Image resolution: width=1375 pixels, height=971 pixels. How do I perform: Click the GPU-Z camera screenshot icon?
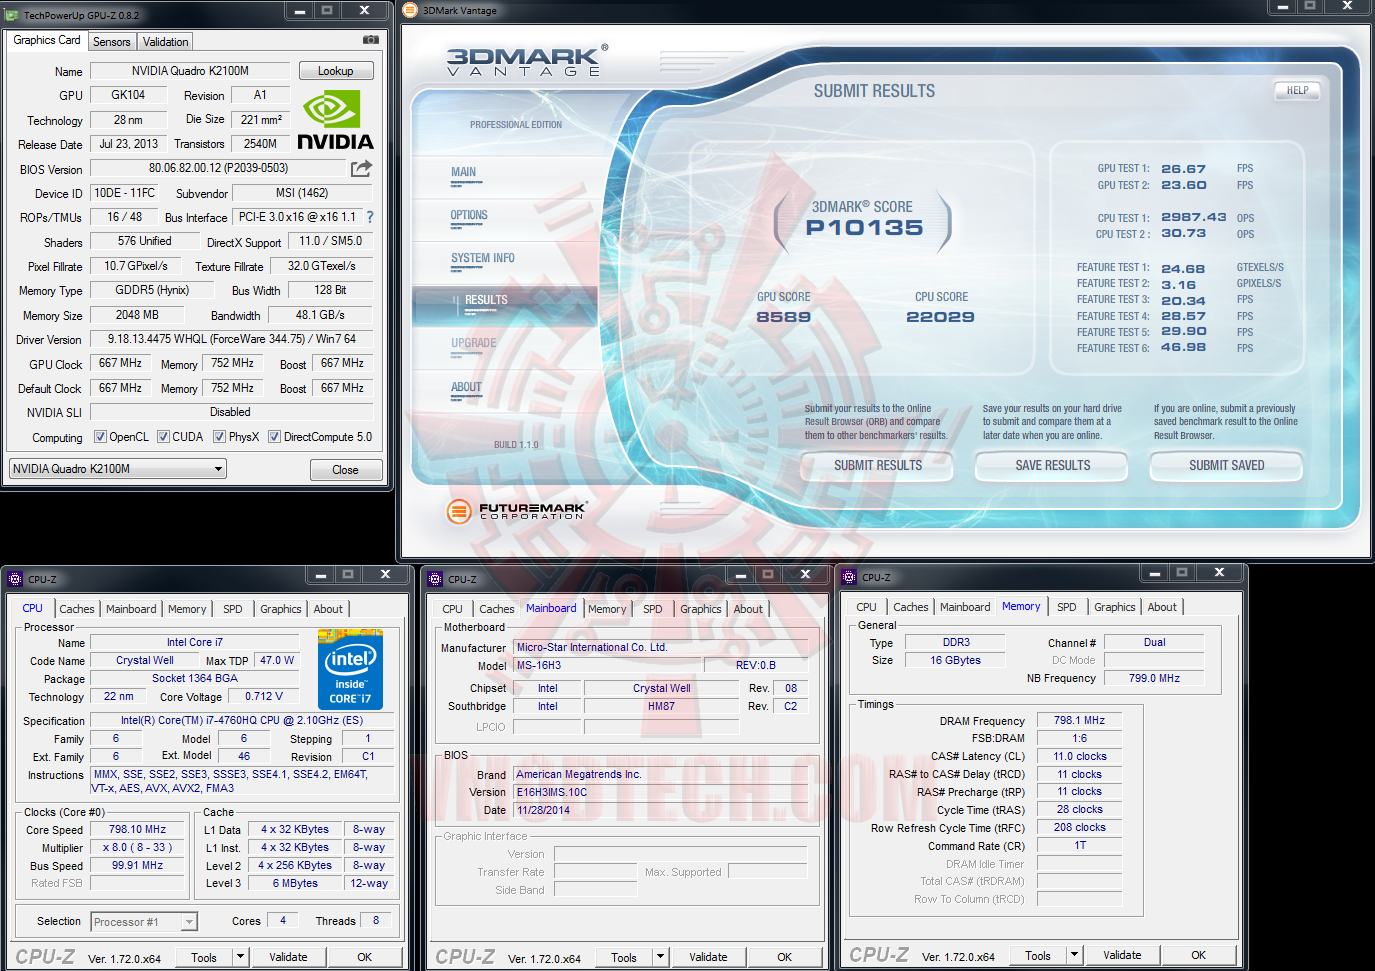(x=370, y=40)
